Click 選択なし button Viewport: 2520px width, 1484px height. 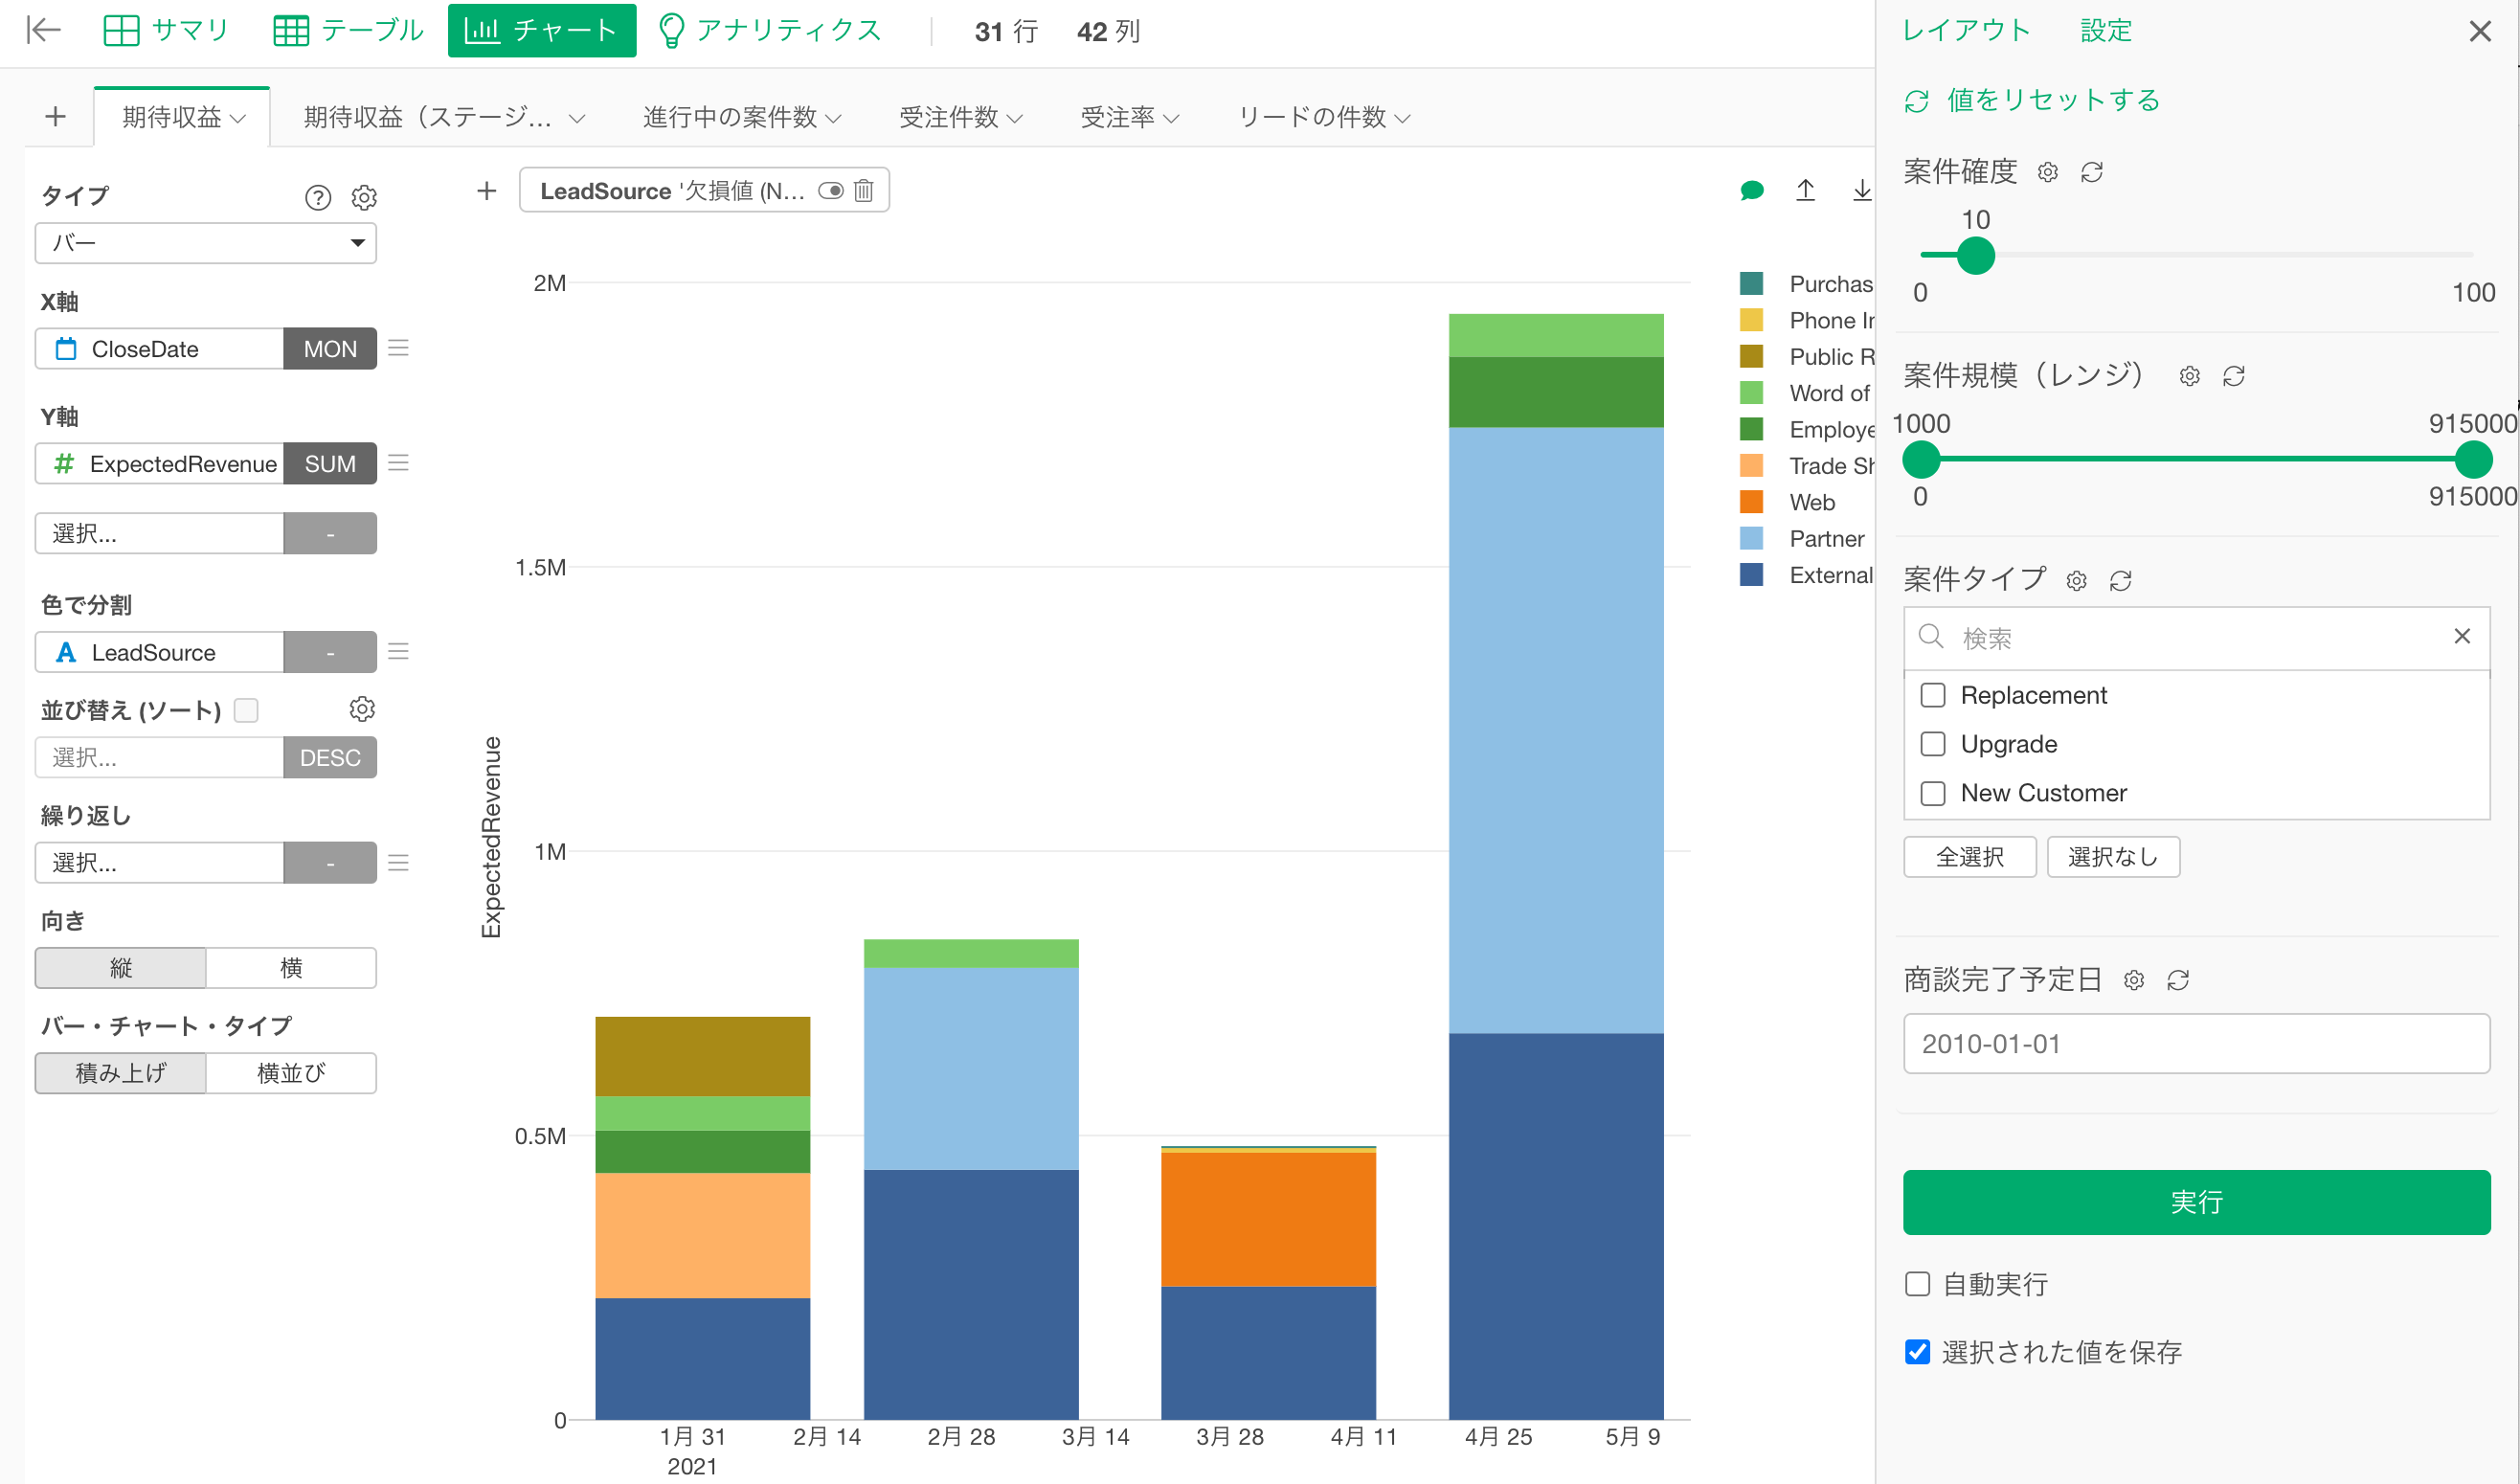pos(2113,856)
